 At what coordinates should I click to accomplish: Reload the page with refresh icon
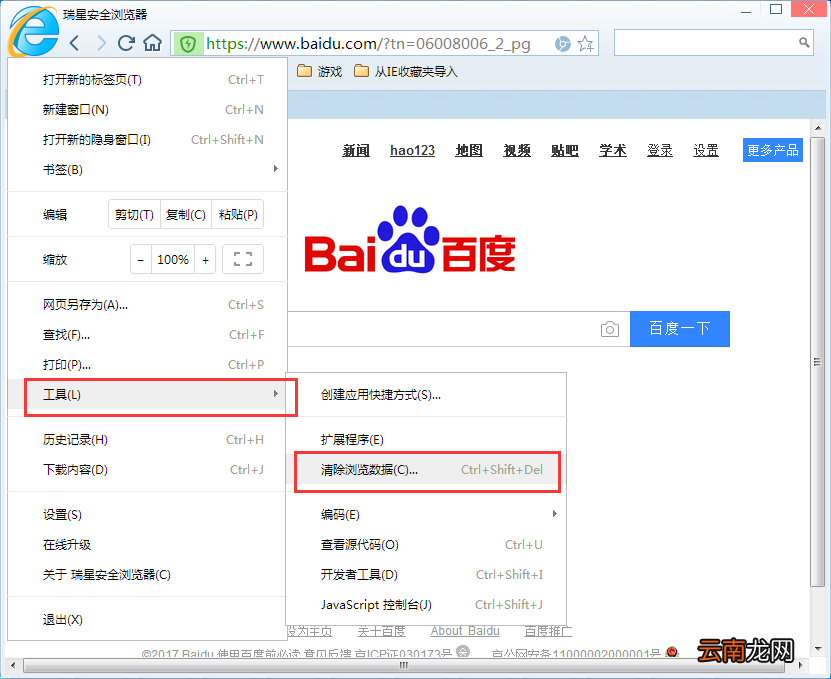(x=126, y=43)
